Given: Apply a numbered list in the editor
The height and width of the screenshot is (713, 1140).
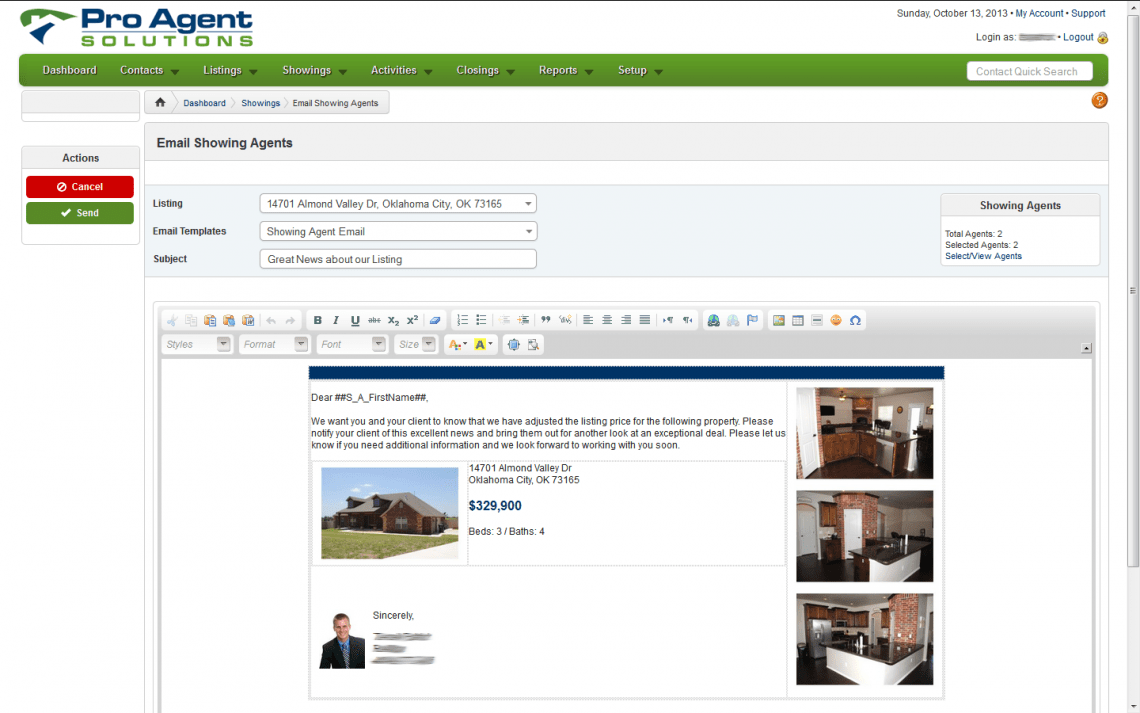Looking at the screenshot, I should click(x=460, y=320).
